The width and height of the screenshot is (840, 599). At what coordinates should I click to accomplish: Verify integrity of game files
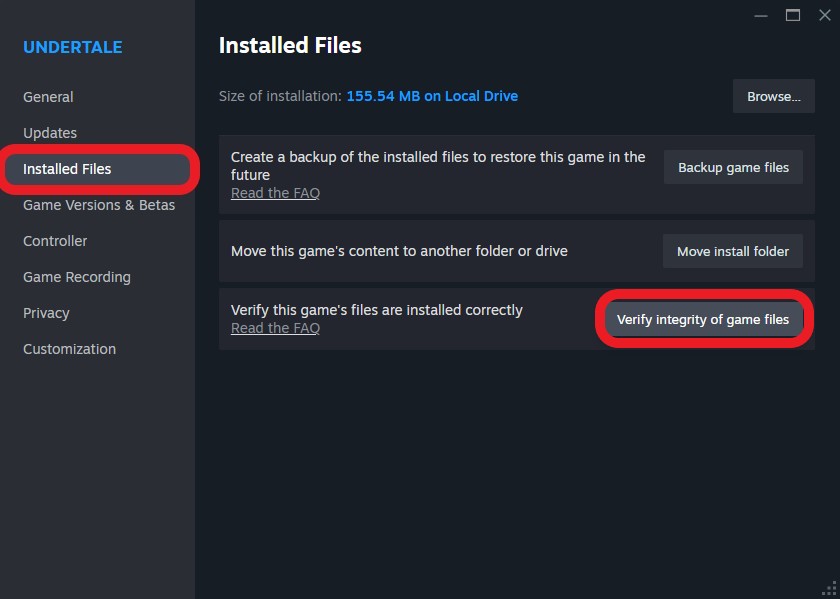703,319
